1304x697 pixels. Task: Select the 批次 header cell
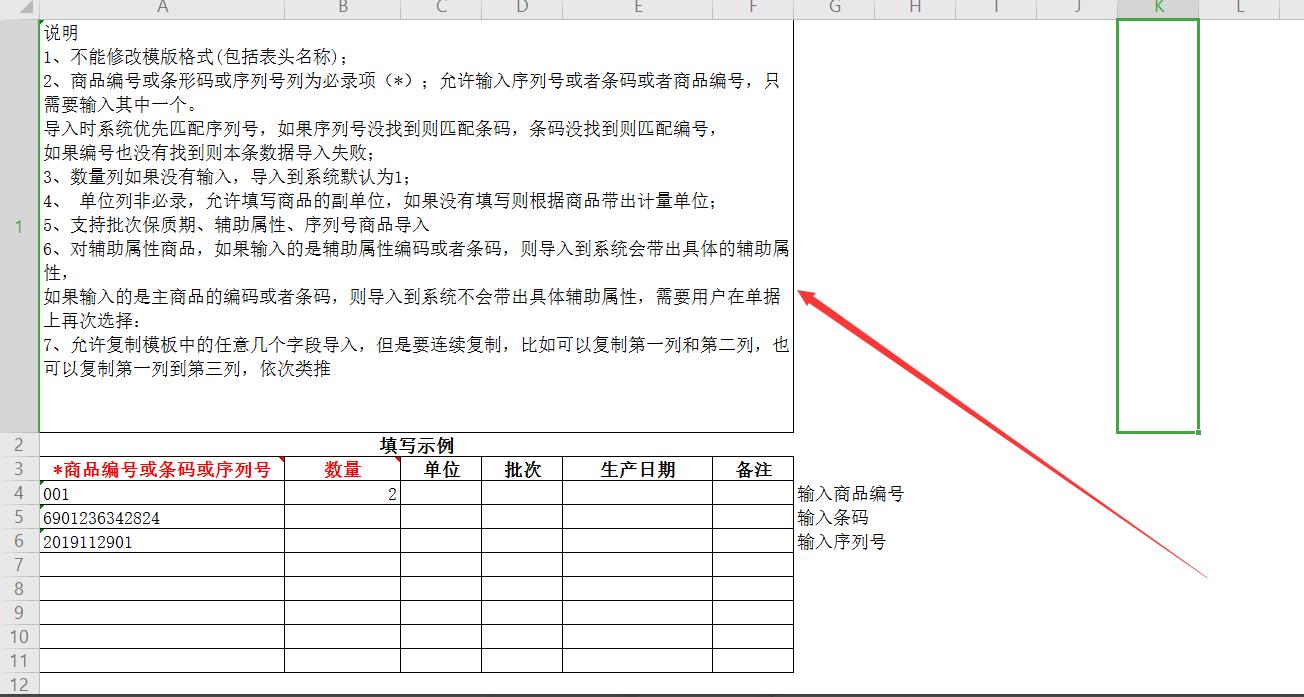[x=522, y=469]
